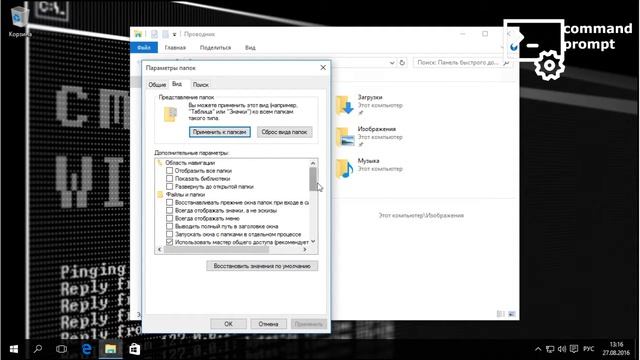Select the Изображения folder icon
Viewport: 640px width, 360px height.
point(344,137)
